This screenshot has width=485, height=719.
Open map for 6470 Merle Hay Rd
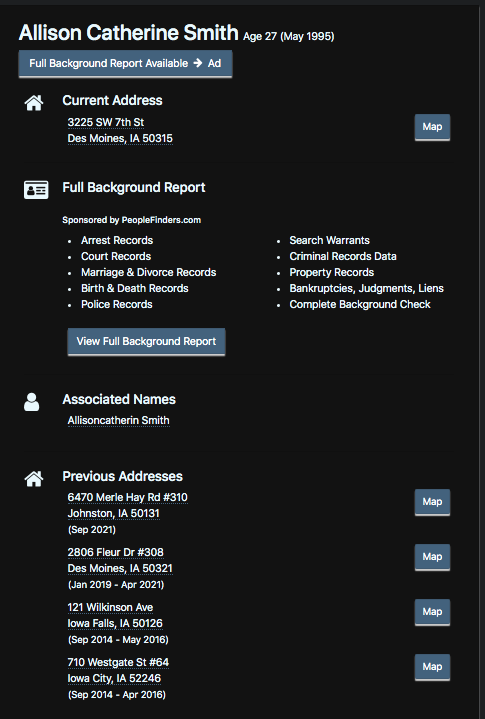432,502
